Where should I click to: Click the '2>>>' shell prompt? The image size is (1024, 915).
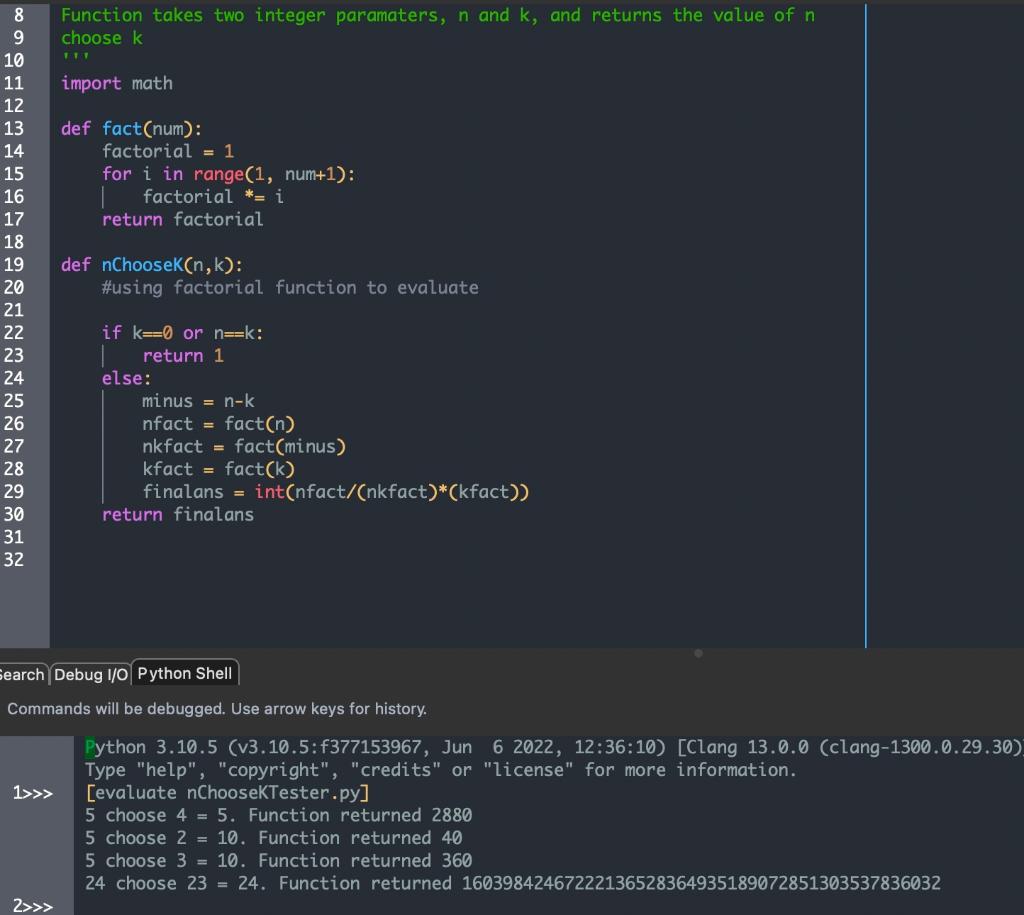33,906
